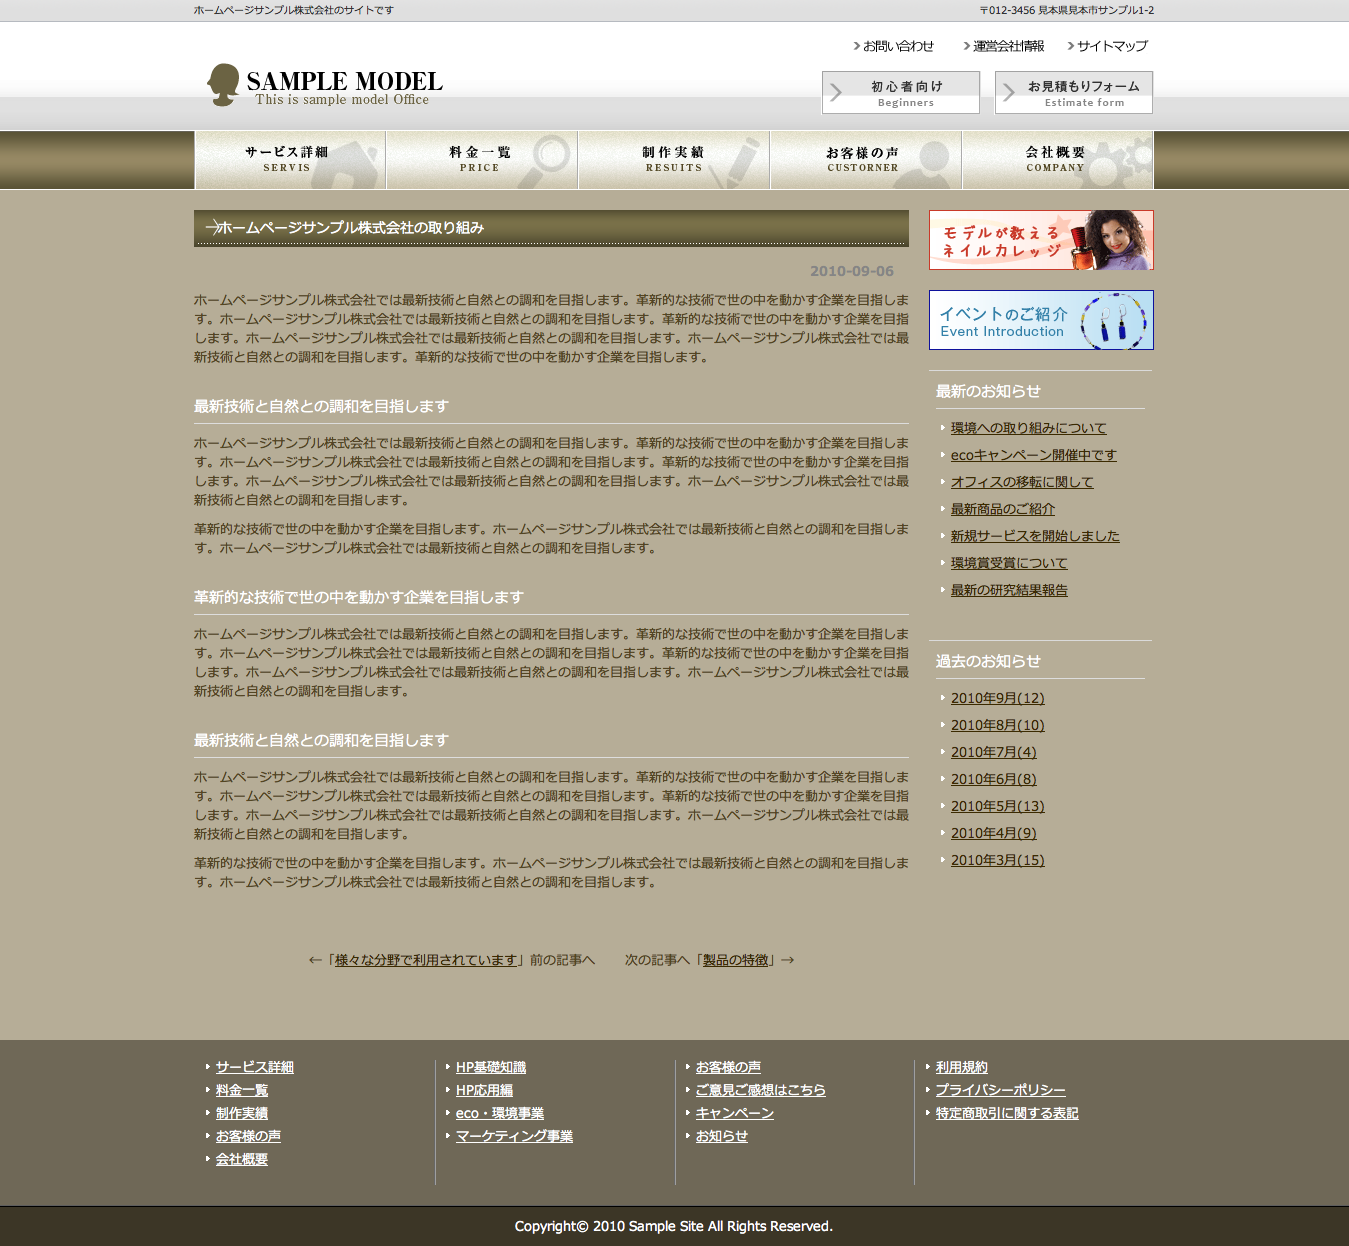Image resolution: width=1349 pixels, height=1246 pixels.
Task: Open the お見積もりフォーム Estimate form button
Action: click(x=1074, y=93)
